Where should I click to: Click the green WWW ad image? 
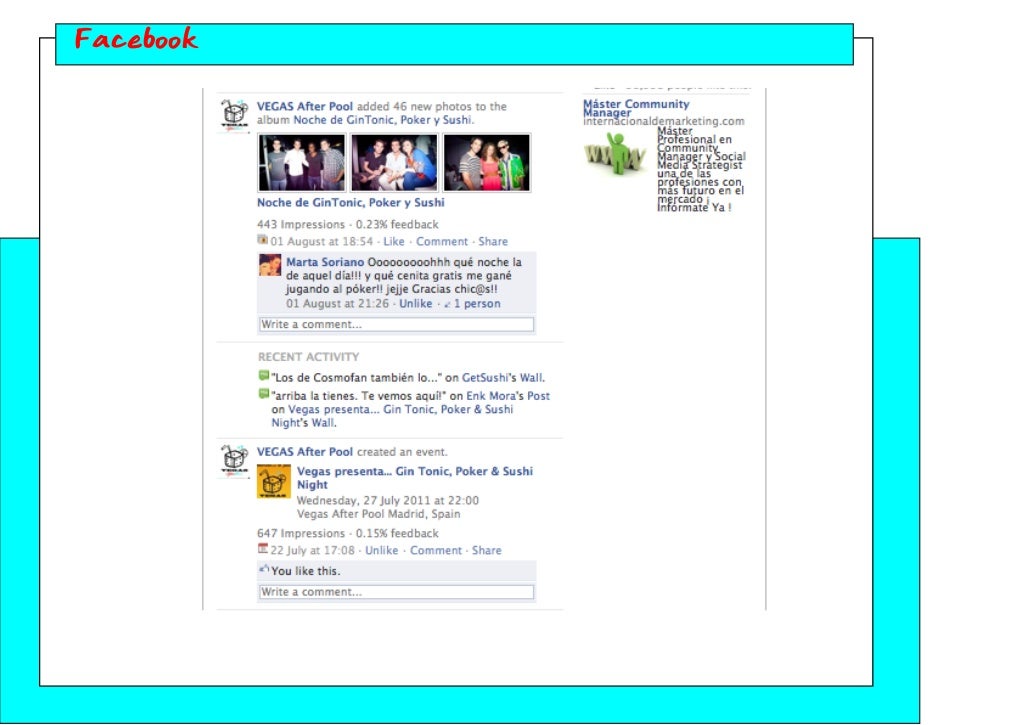(615, 153)
